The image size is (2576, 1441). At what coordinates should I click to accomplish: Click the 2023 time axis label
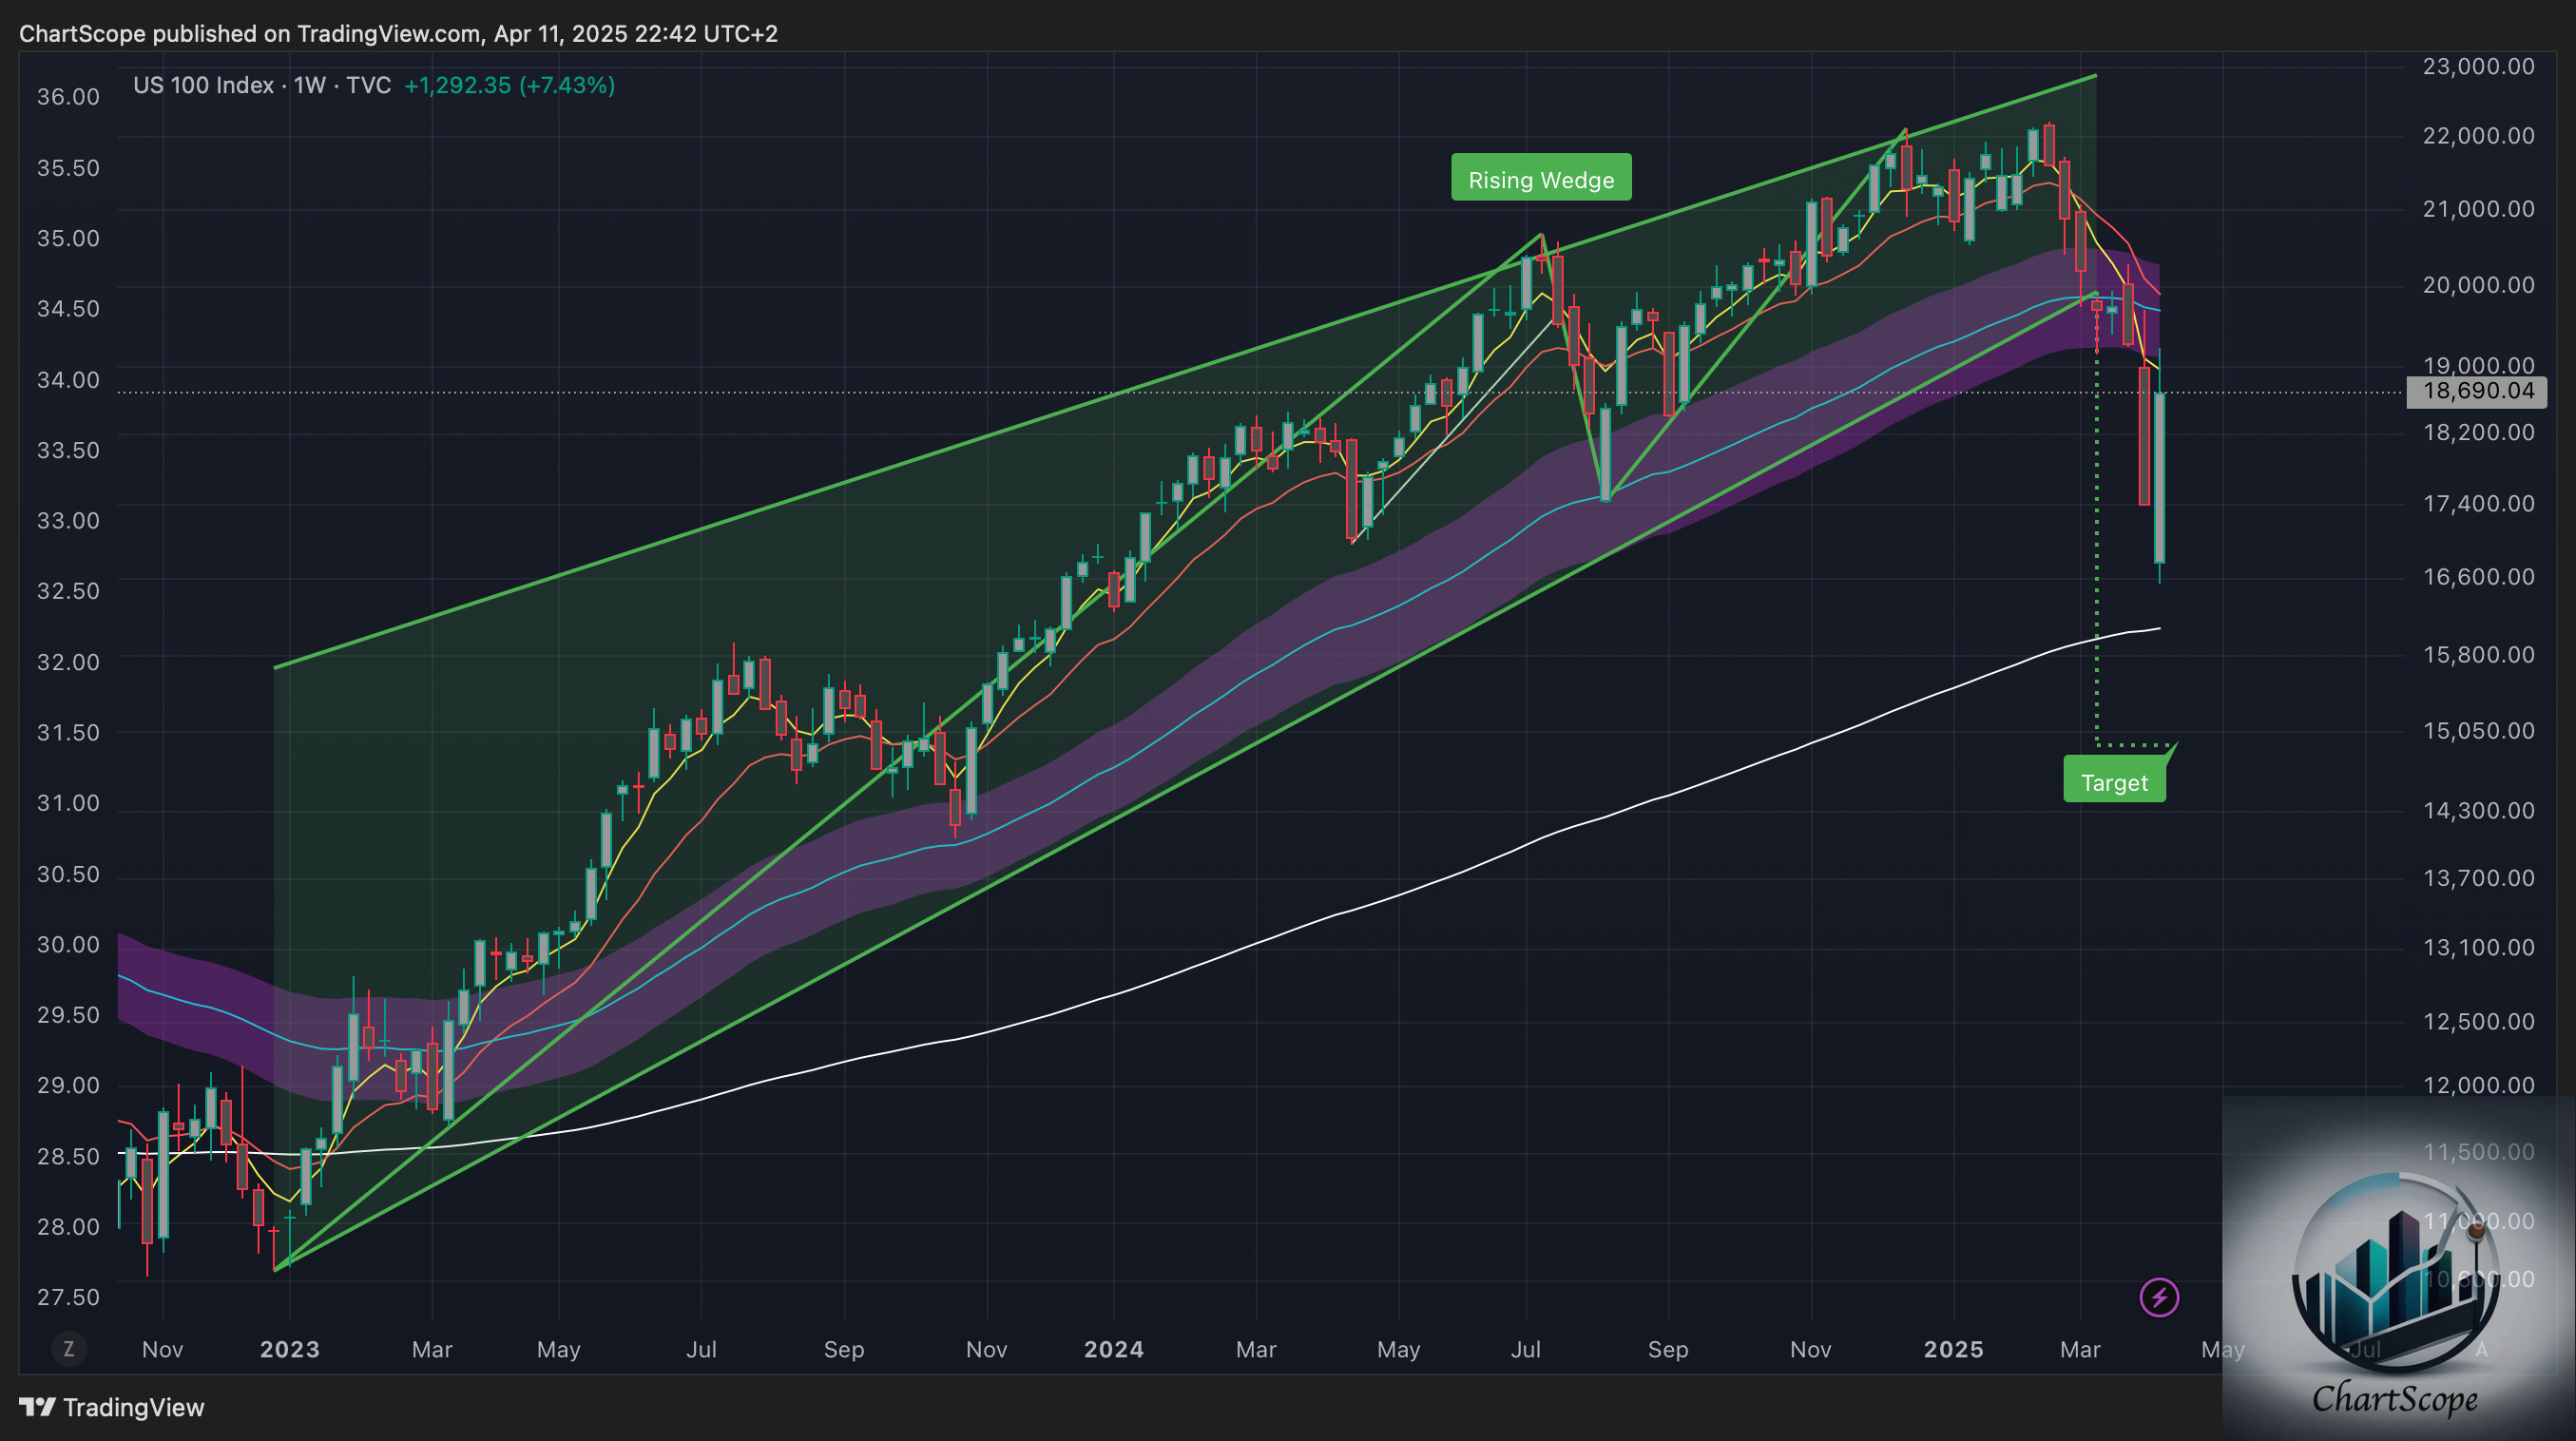pos(289,1349)
